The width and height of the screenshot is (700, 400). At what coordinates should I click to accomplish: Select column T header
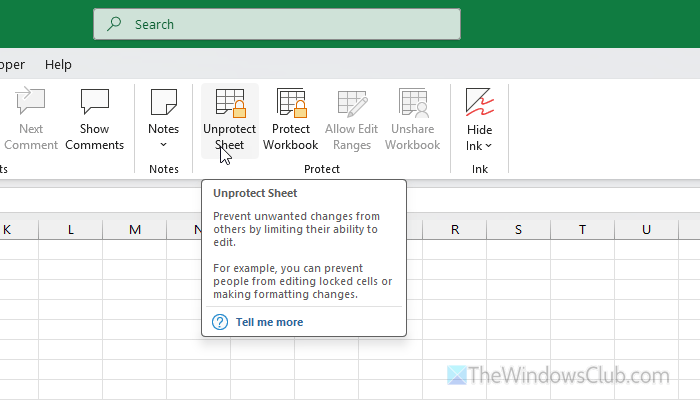[x=582, y=230]
